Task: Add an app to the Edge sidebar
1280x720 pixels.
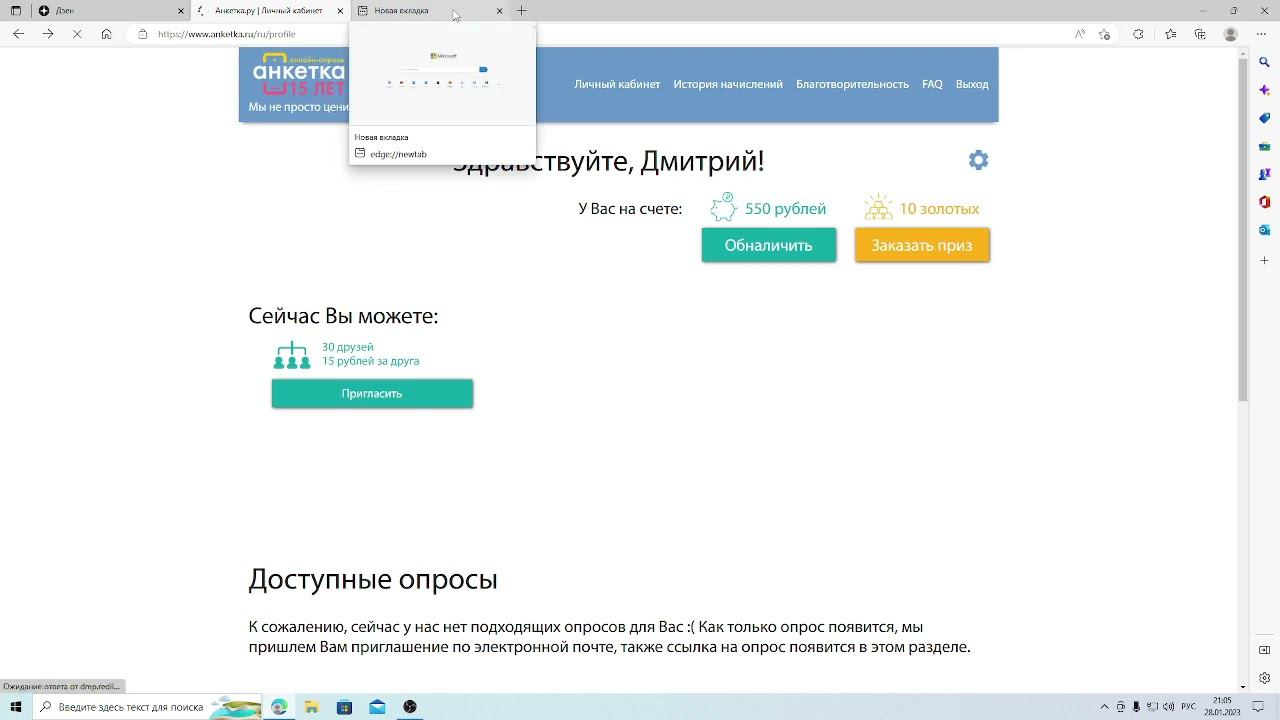Action: [x=1264, y=261]
